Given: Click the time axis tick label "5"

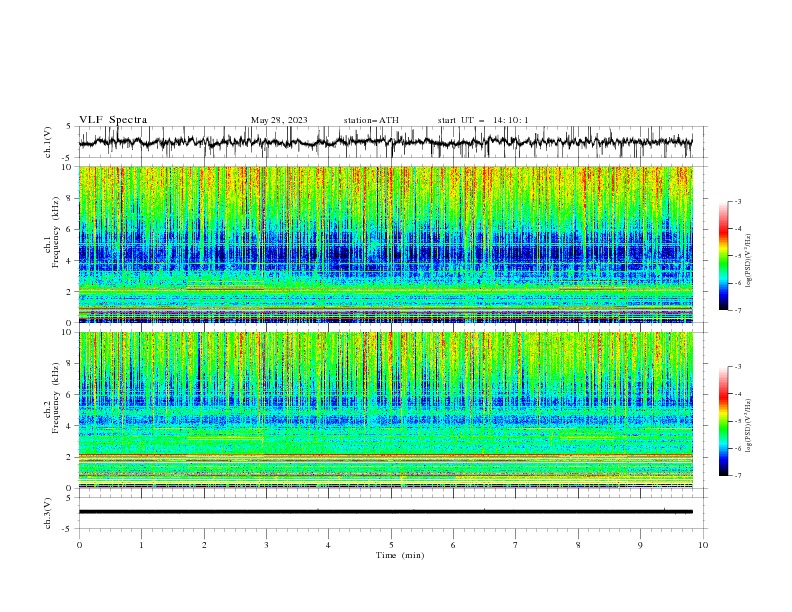Looking at the screenshot, I should tap(391, 545).
